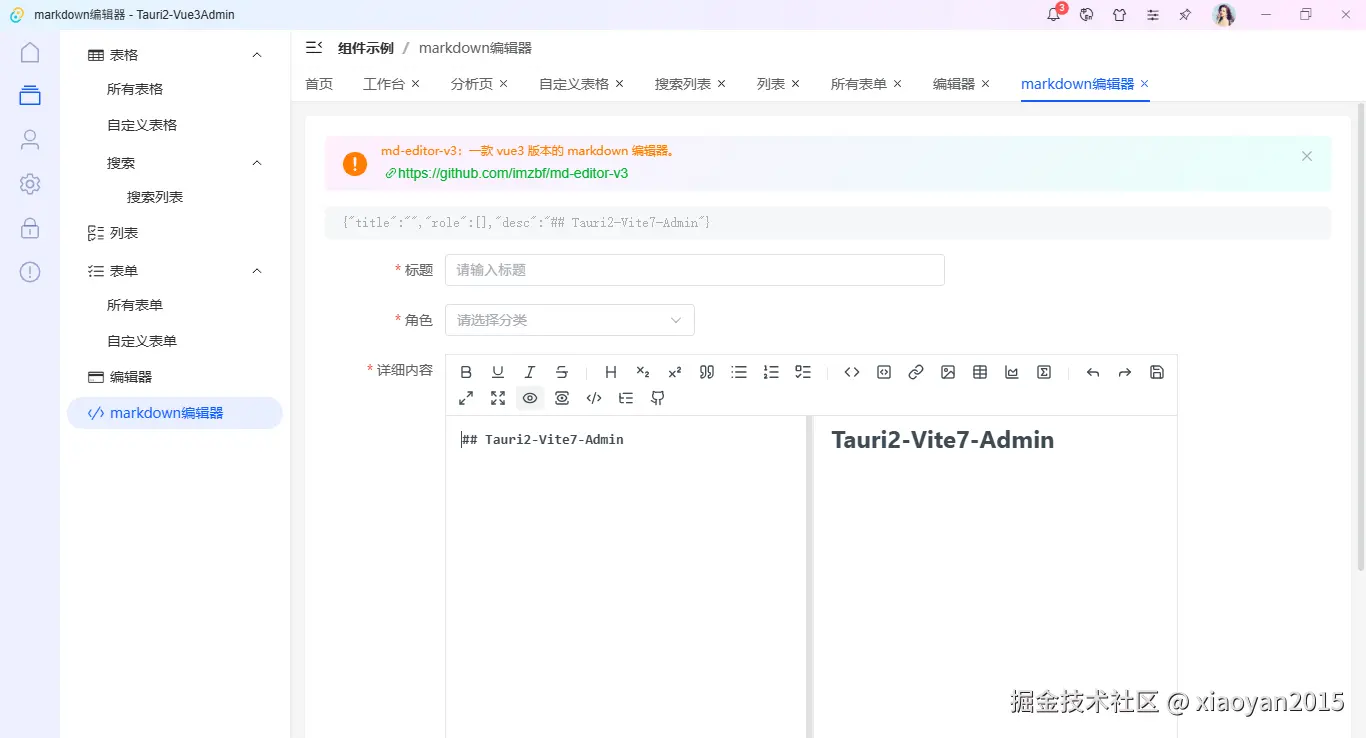The image size is (1366, 738).
Task: Click the 请输入标题 title input field
Action: pos(695,270)
